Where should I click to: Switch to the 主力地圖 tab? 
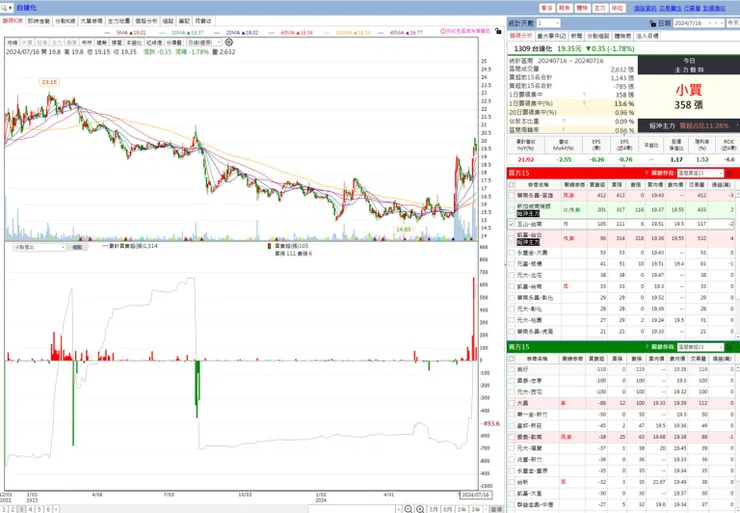click(x=118, y=21)
